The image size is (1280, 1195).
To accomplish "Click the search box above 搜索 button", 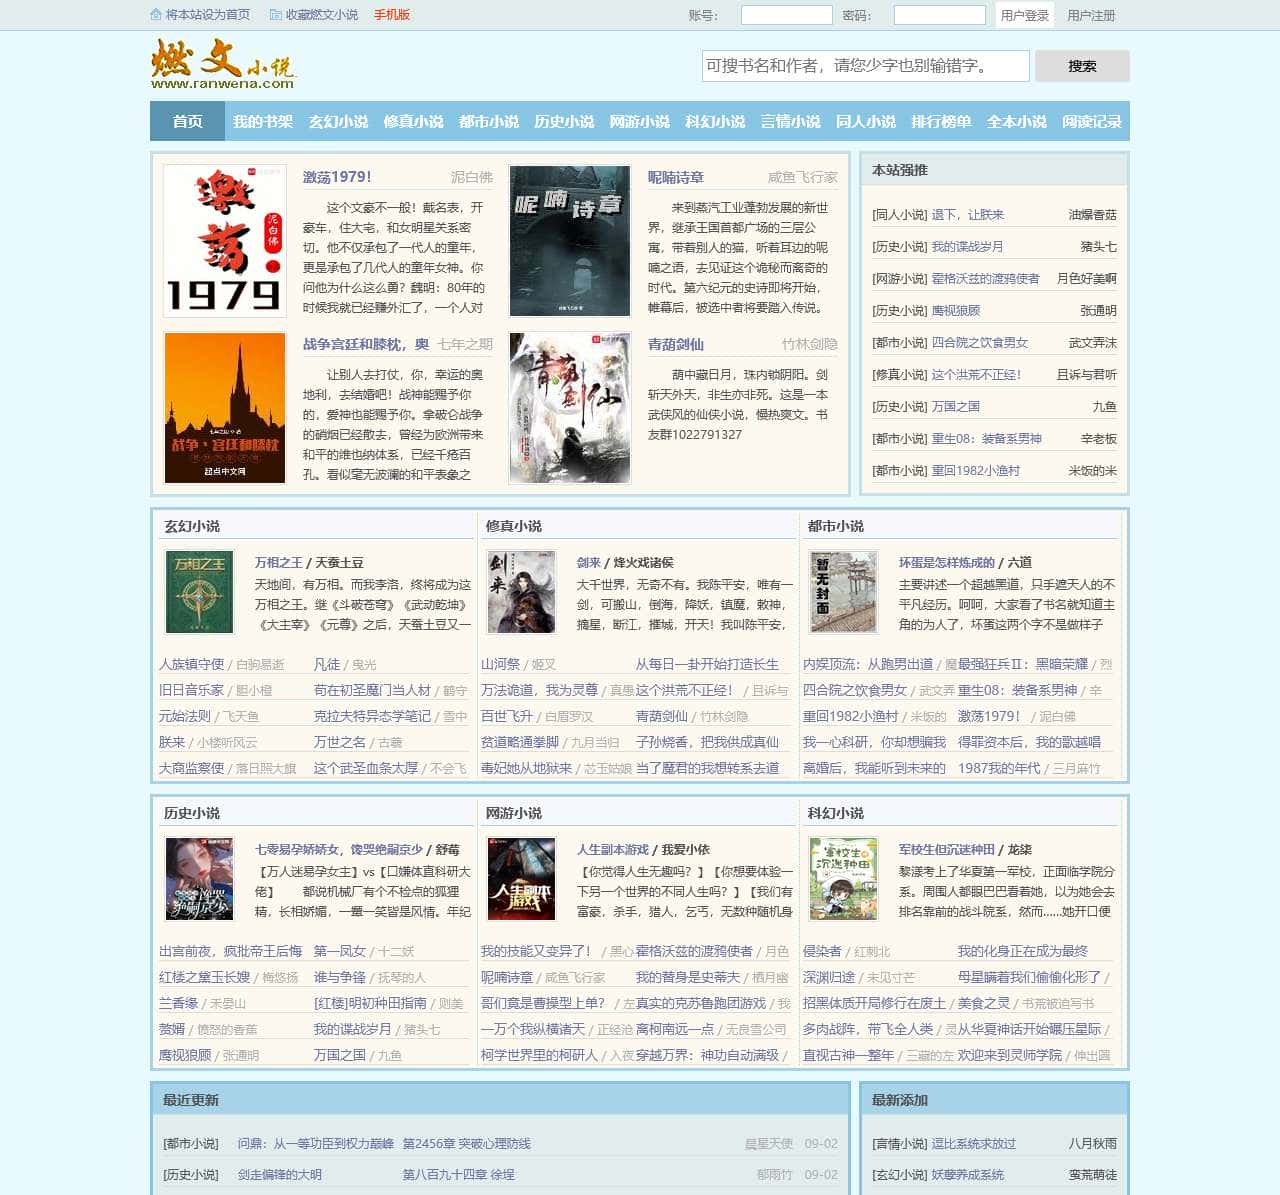I will point(865,65).
